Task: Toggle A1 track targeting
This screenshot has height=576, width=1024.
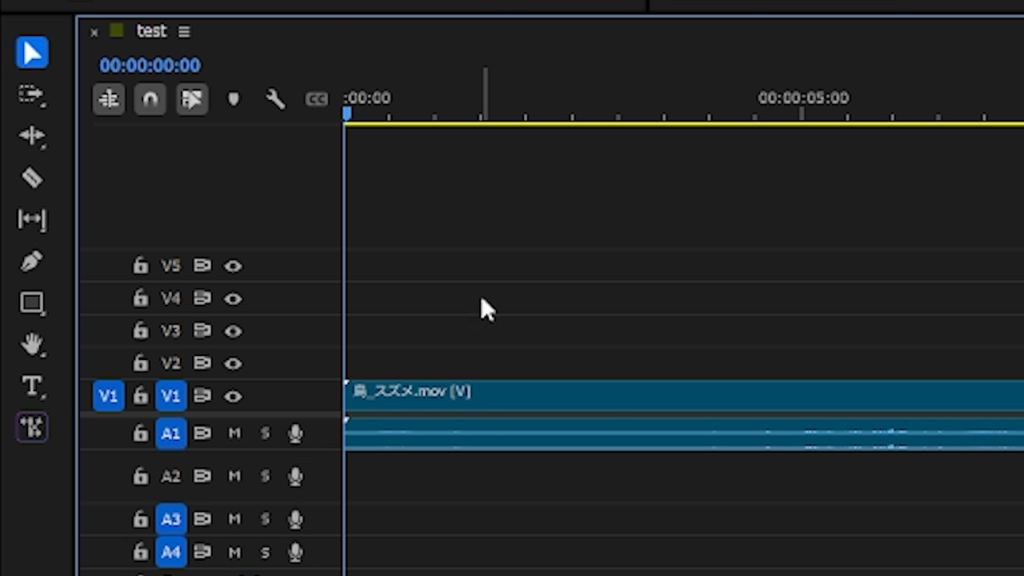Action: (171, 434)
